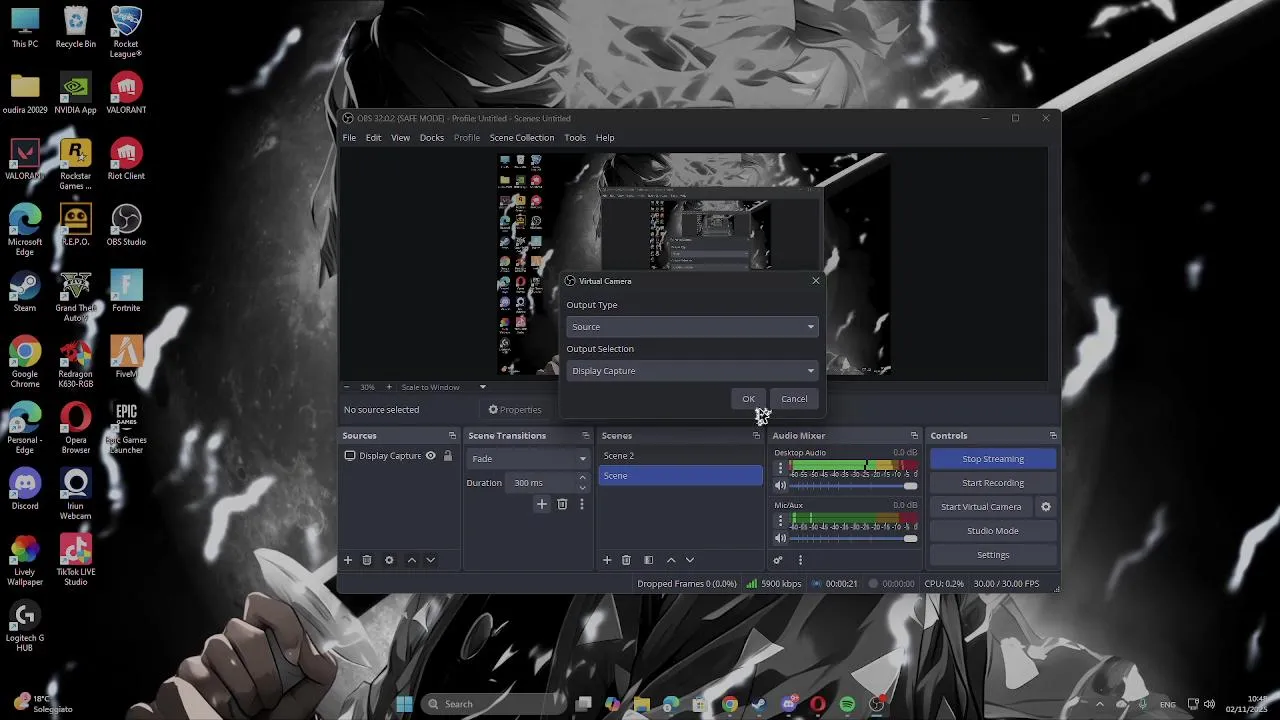Toggle lock on Display Capture source
The width and height of the screenshot is (1280, 720).
(448, 456)
